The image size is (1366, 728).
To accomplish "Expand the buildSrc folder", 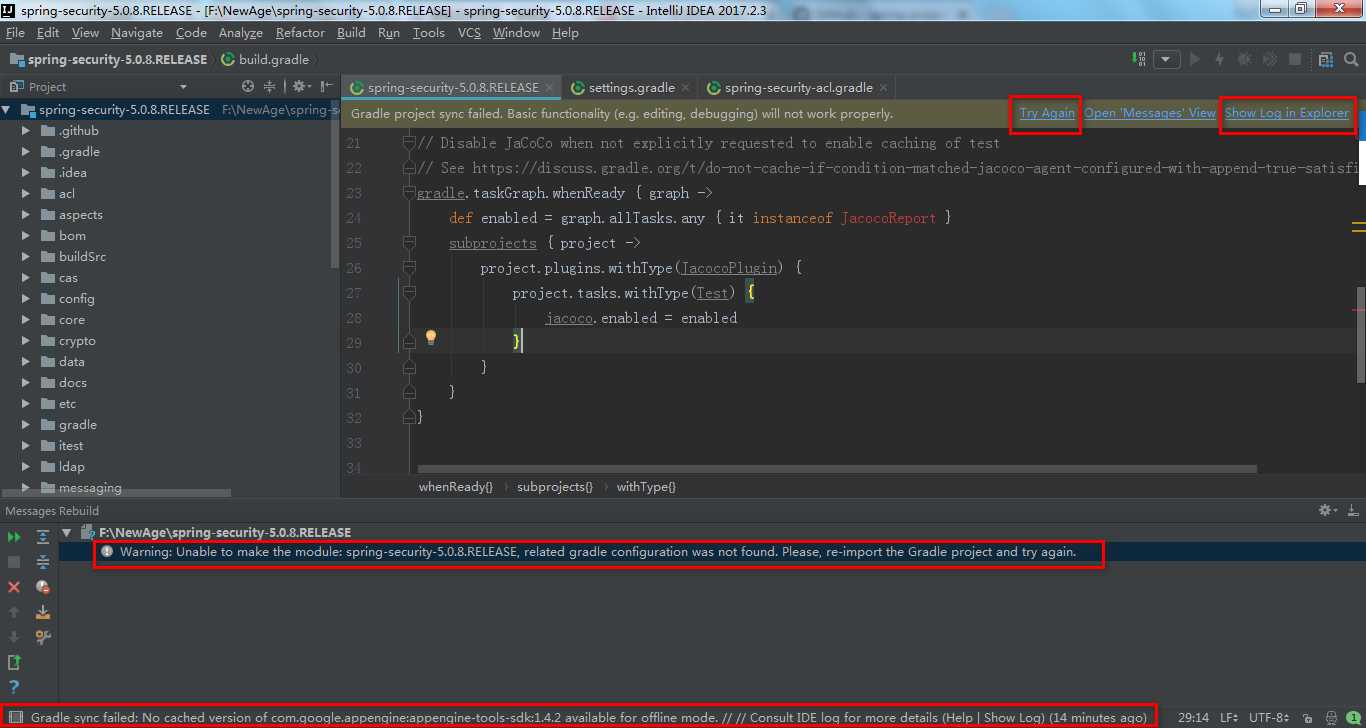I will [x=26, y=257].
